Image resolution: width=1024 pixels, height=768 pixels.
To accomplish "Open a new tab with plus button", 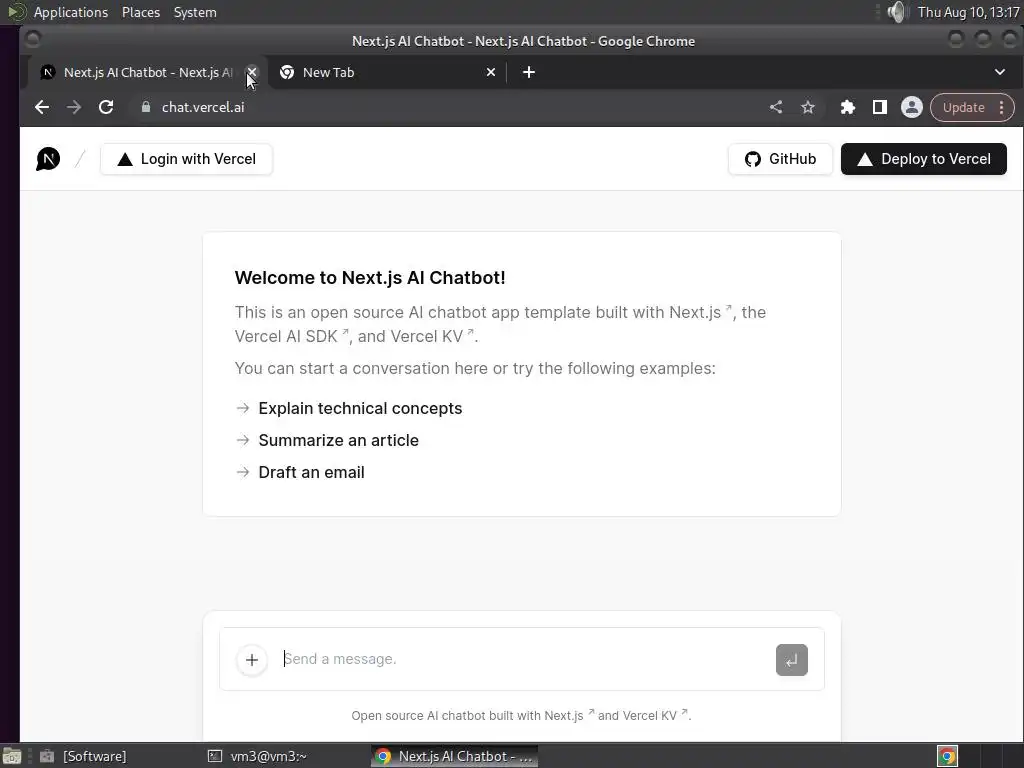I will tap(529, 72).
